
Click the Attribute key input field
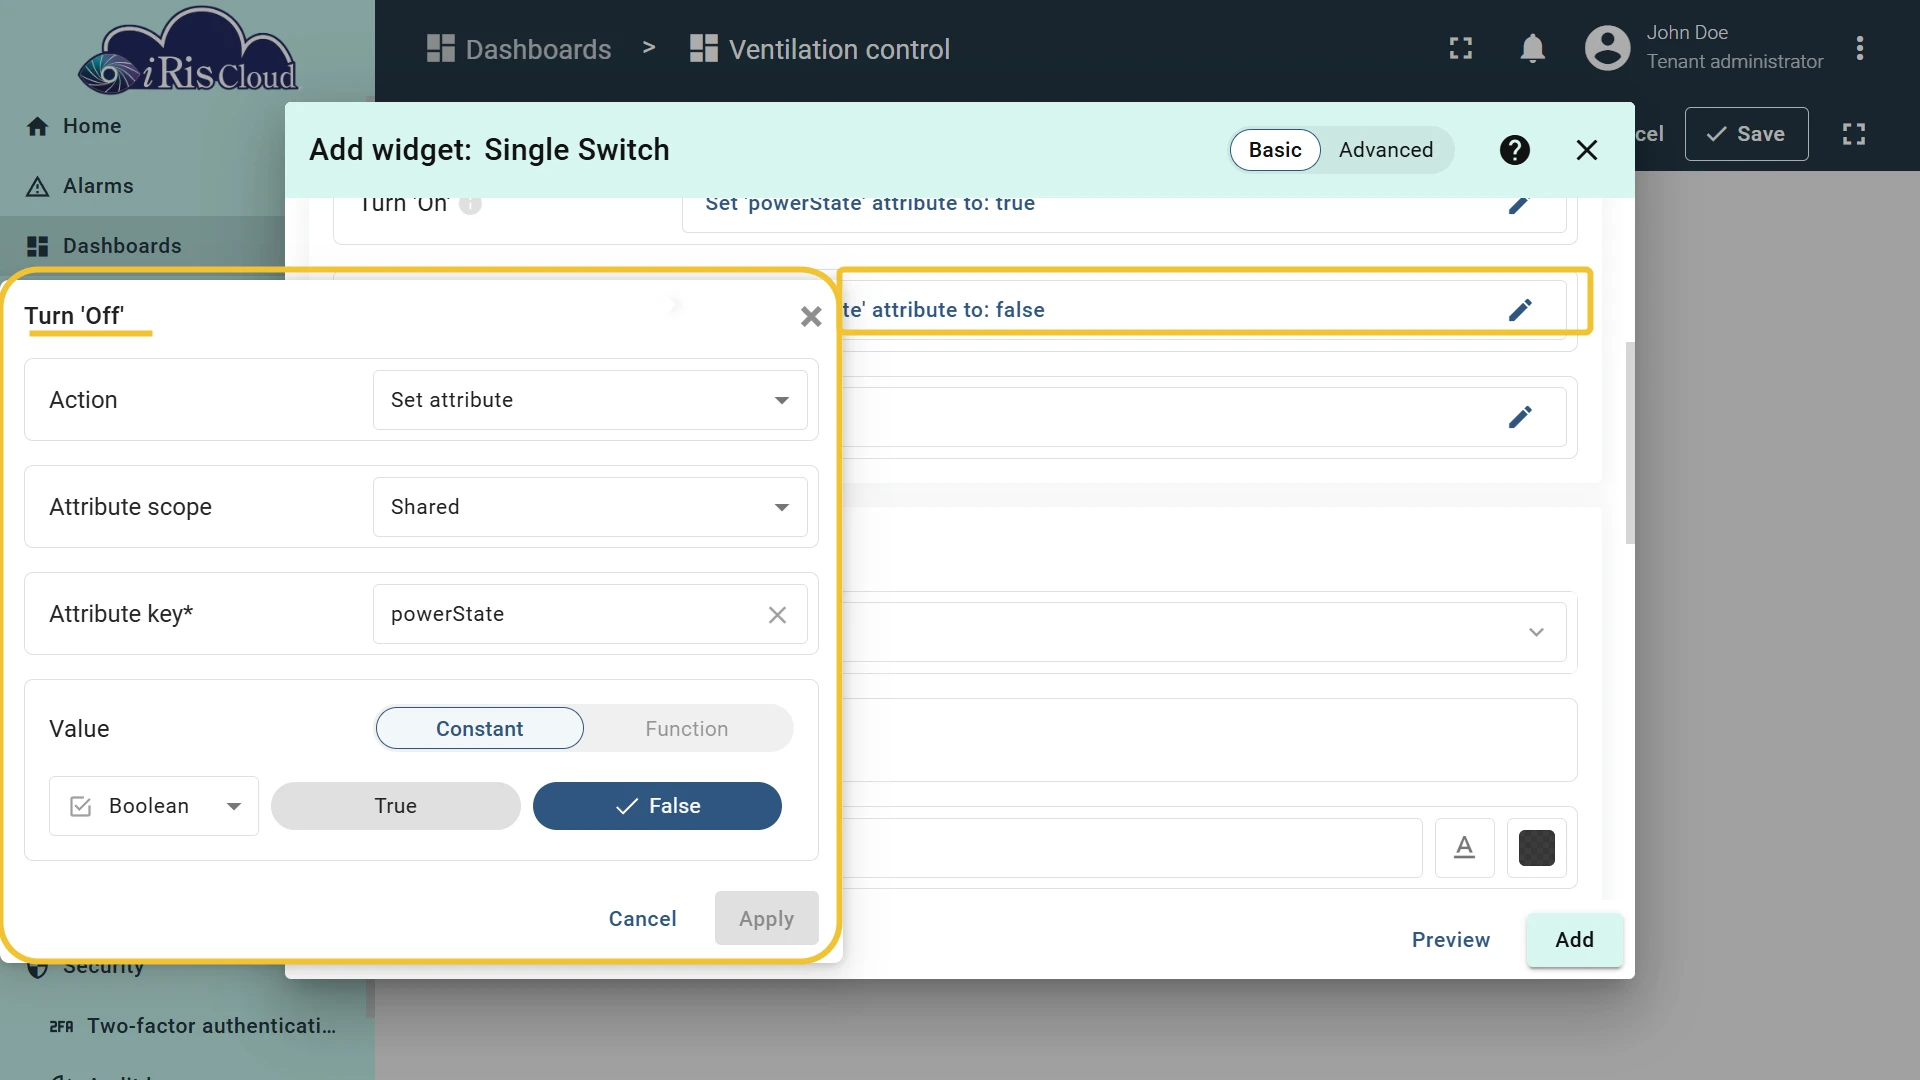click(x=590, y=614)
